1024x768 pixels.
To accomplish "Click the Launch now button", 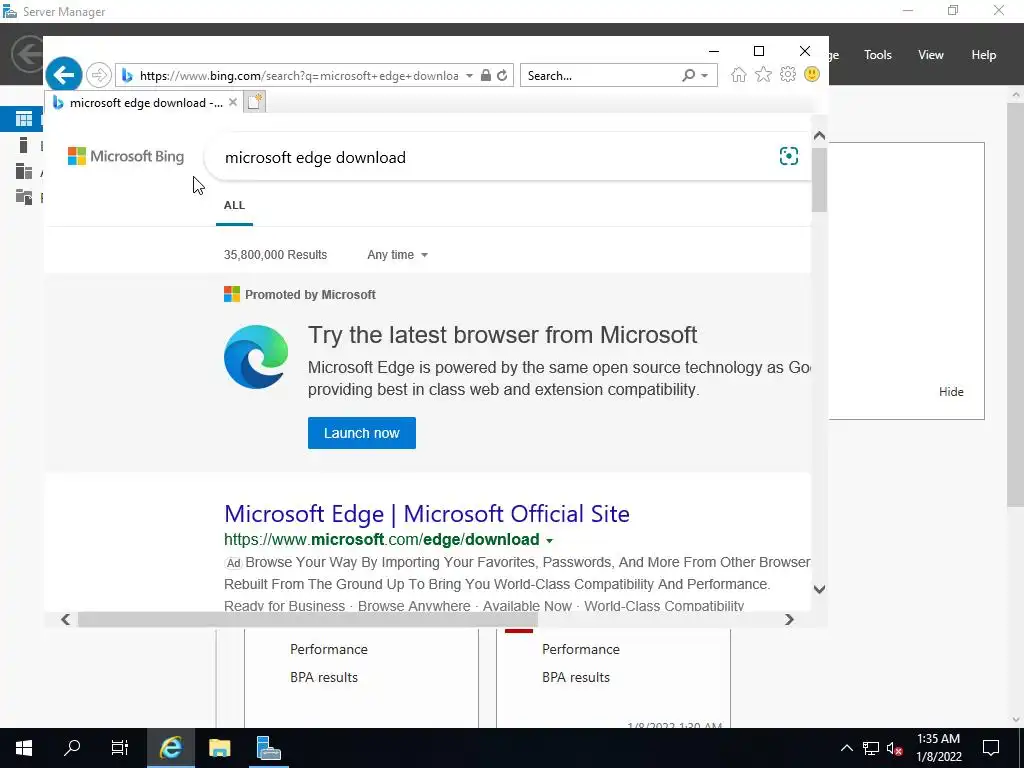I will [362, 433].
